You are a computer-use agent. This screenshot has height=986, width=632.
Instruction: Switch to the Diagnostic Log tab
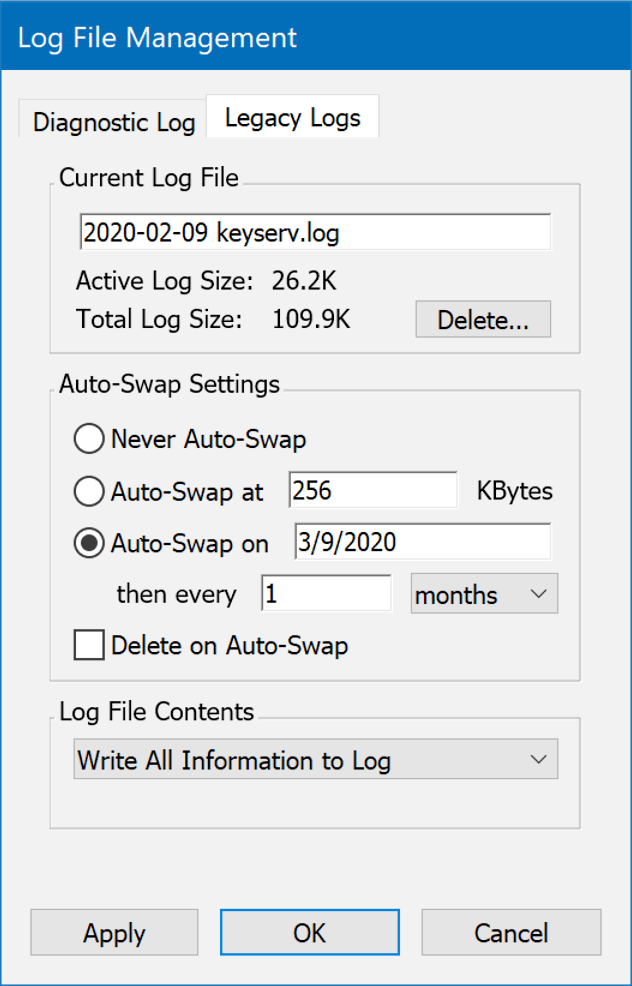click(114, 123)
